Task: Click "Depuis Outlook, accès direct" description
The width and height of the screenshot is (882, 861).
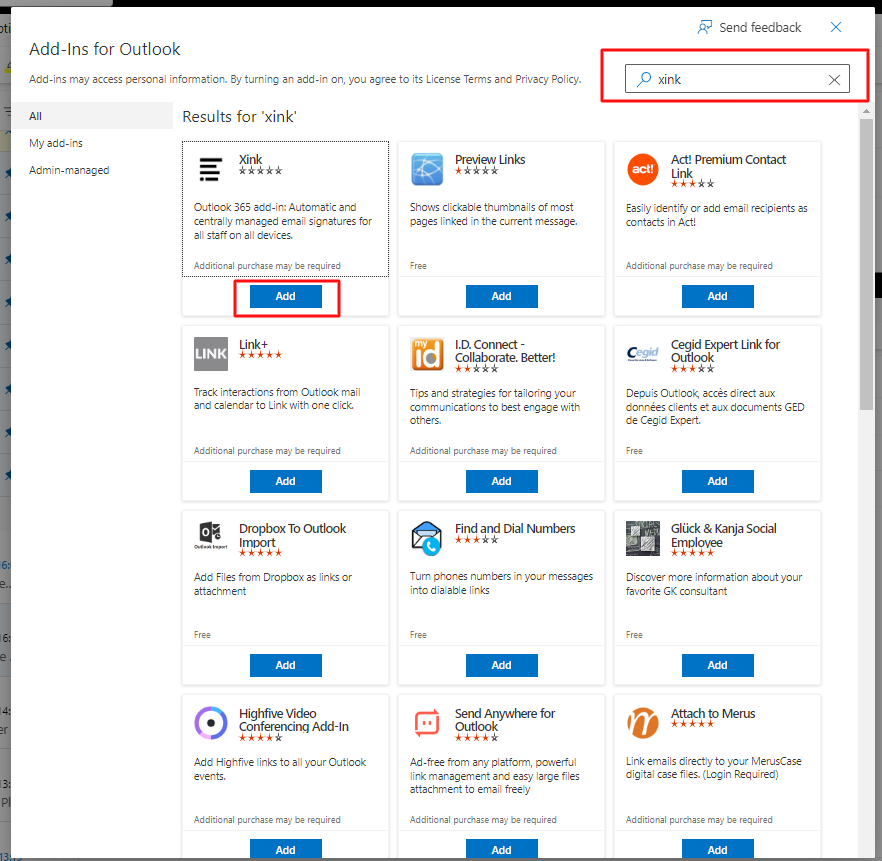Action: coord(715,407)
